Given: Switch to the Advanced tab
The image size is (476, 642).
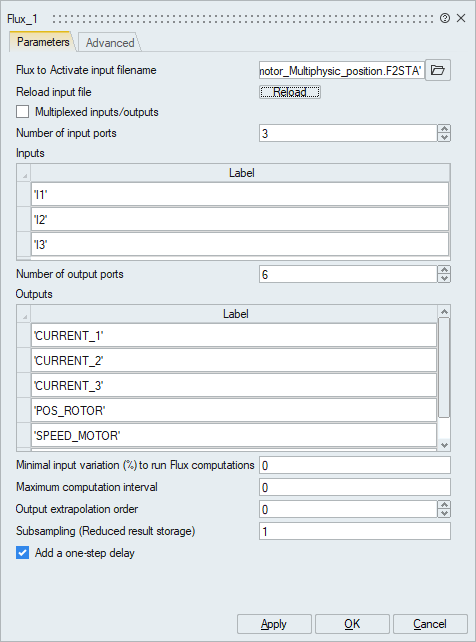Looking at the screenshot, I should point(110,43).
